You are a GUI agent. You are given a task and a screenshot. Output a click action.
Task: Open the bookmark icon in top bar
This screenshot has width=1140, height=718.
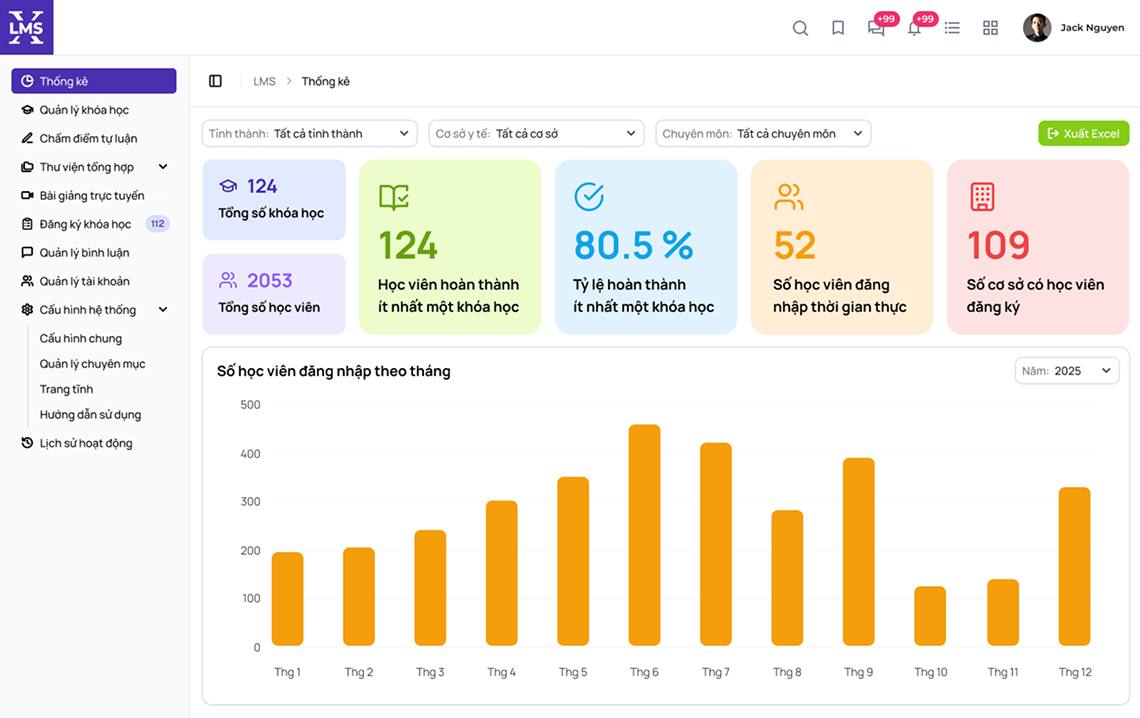pos(838,28)
